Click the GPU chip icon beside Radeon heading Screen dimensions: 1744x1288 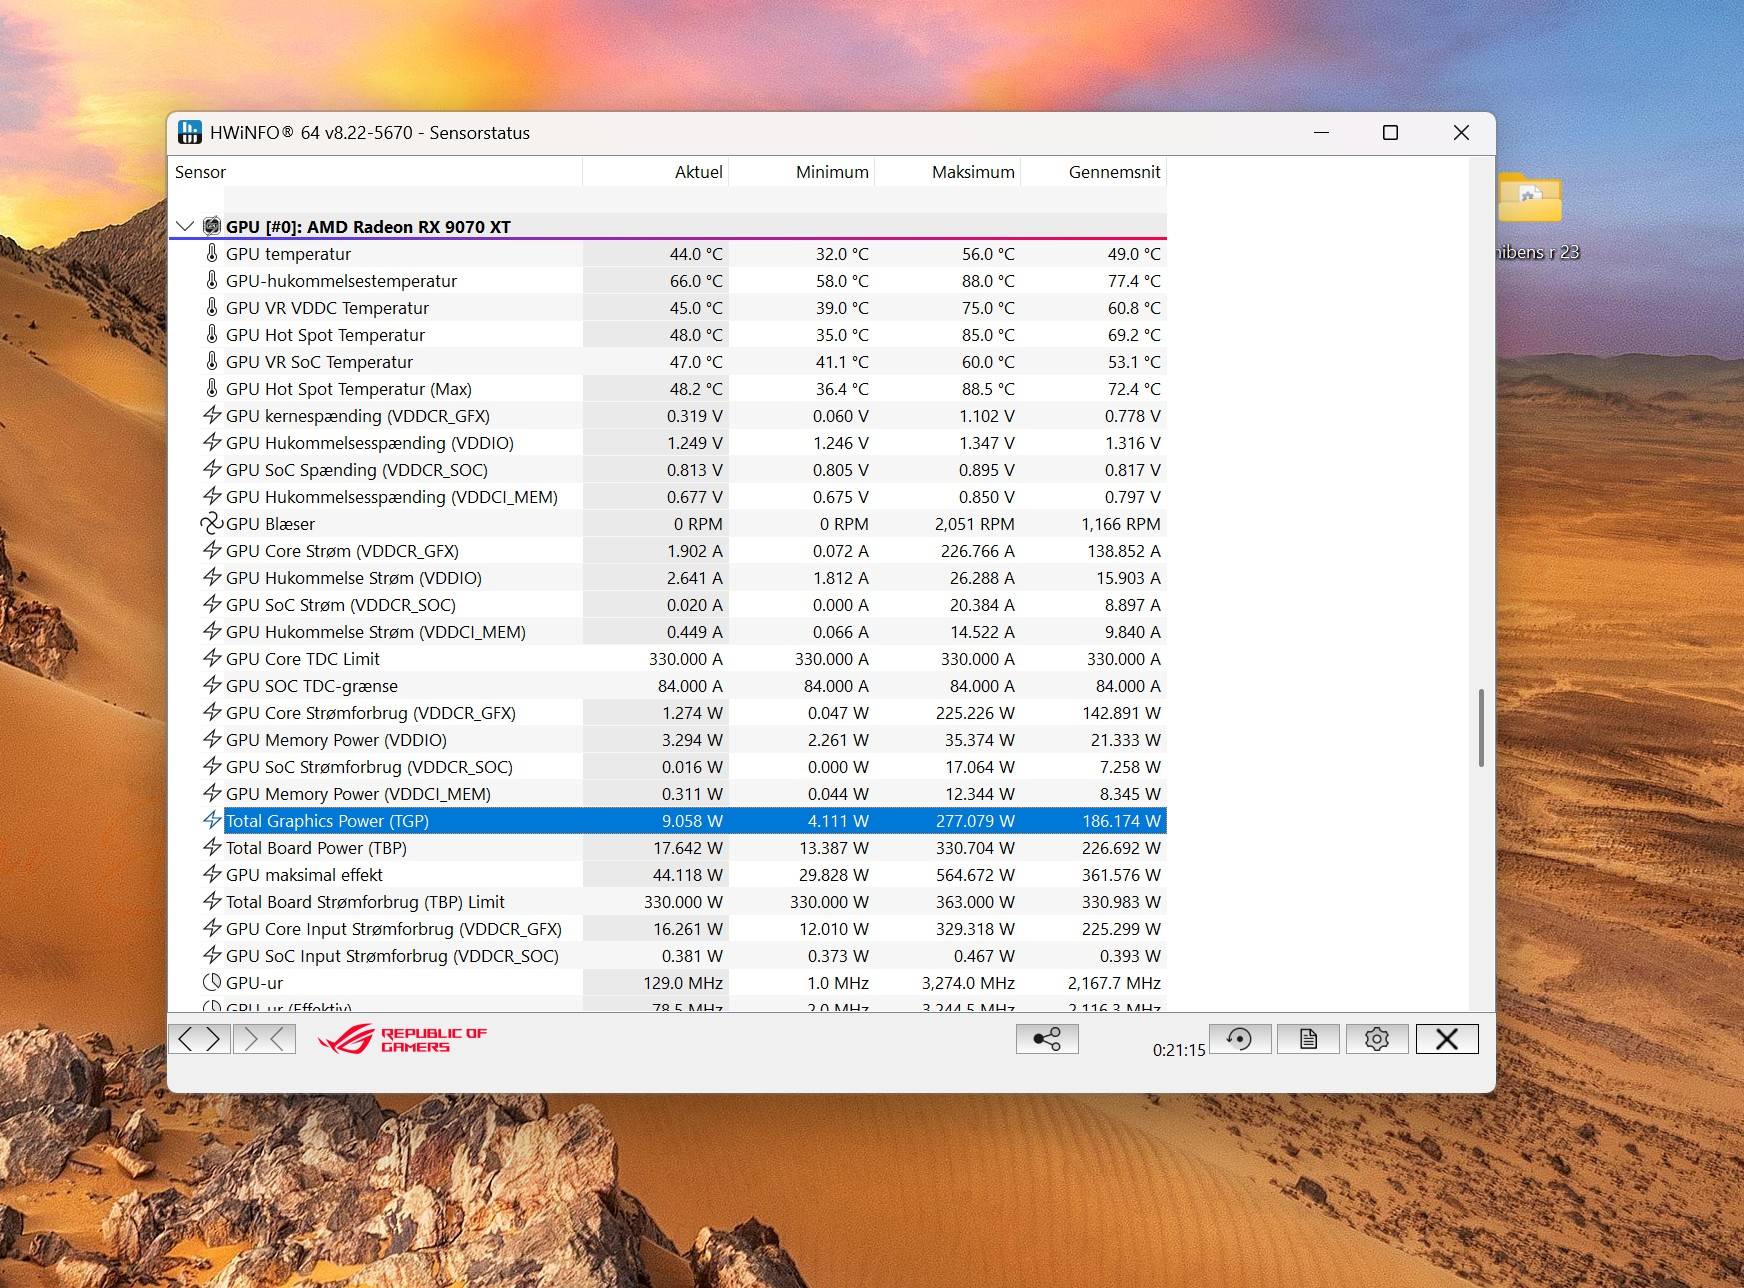pyautogui.click(x=212, y=226)
